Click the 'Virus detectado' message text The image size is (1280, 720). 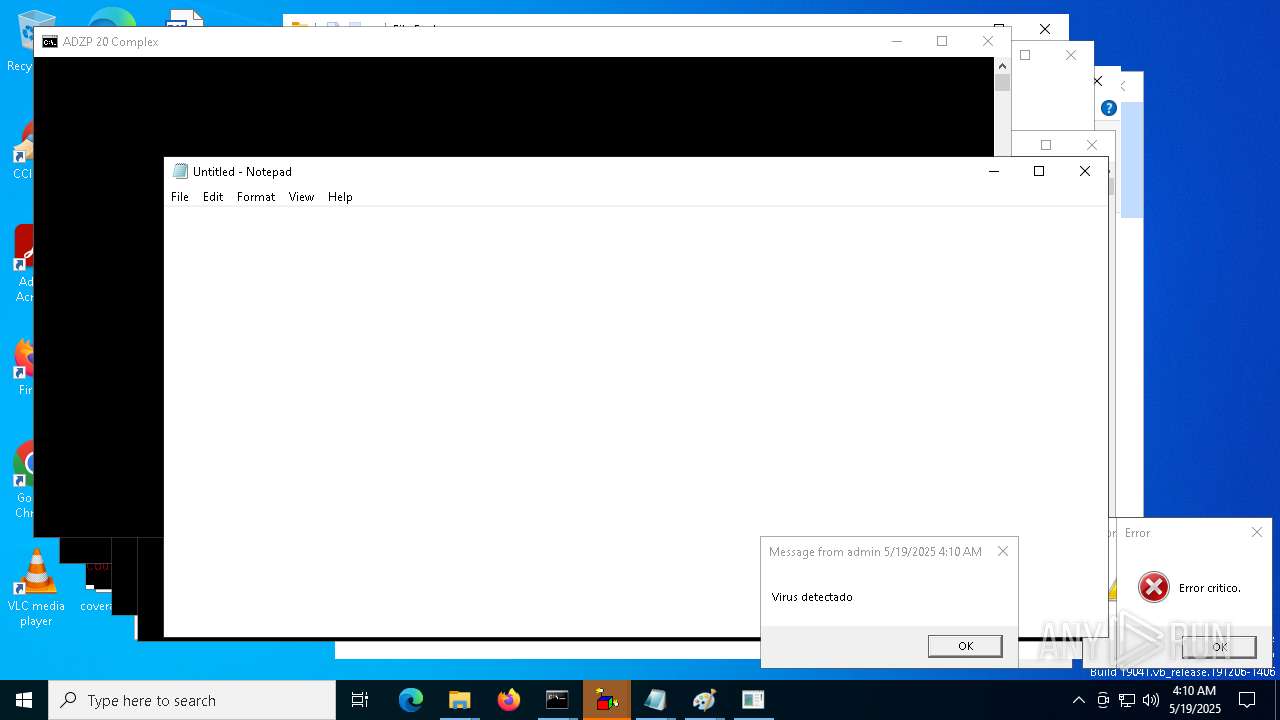click(812, 597)
